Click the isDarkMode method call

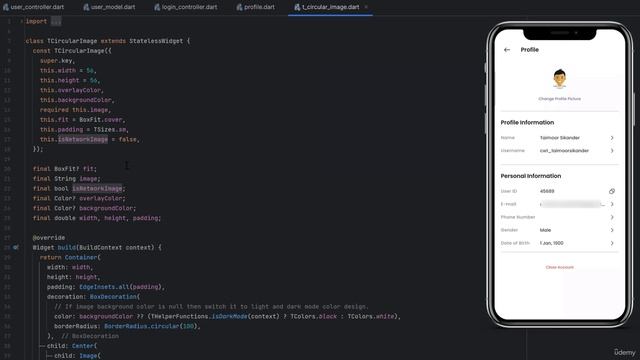229,316
